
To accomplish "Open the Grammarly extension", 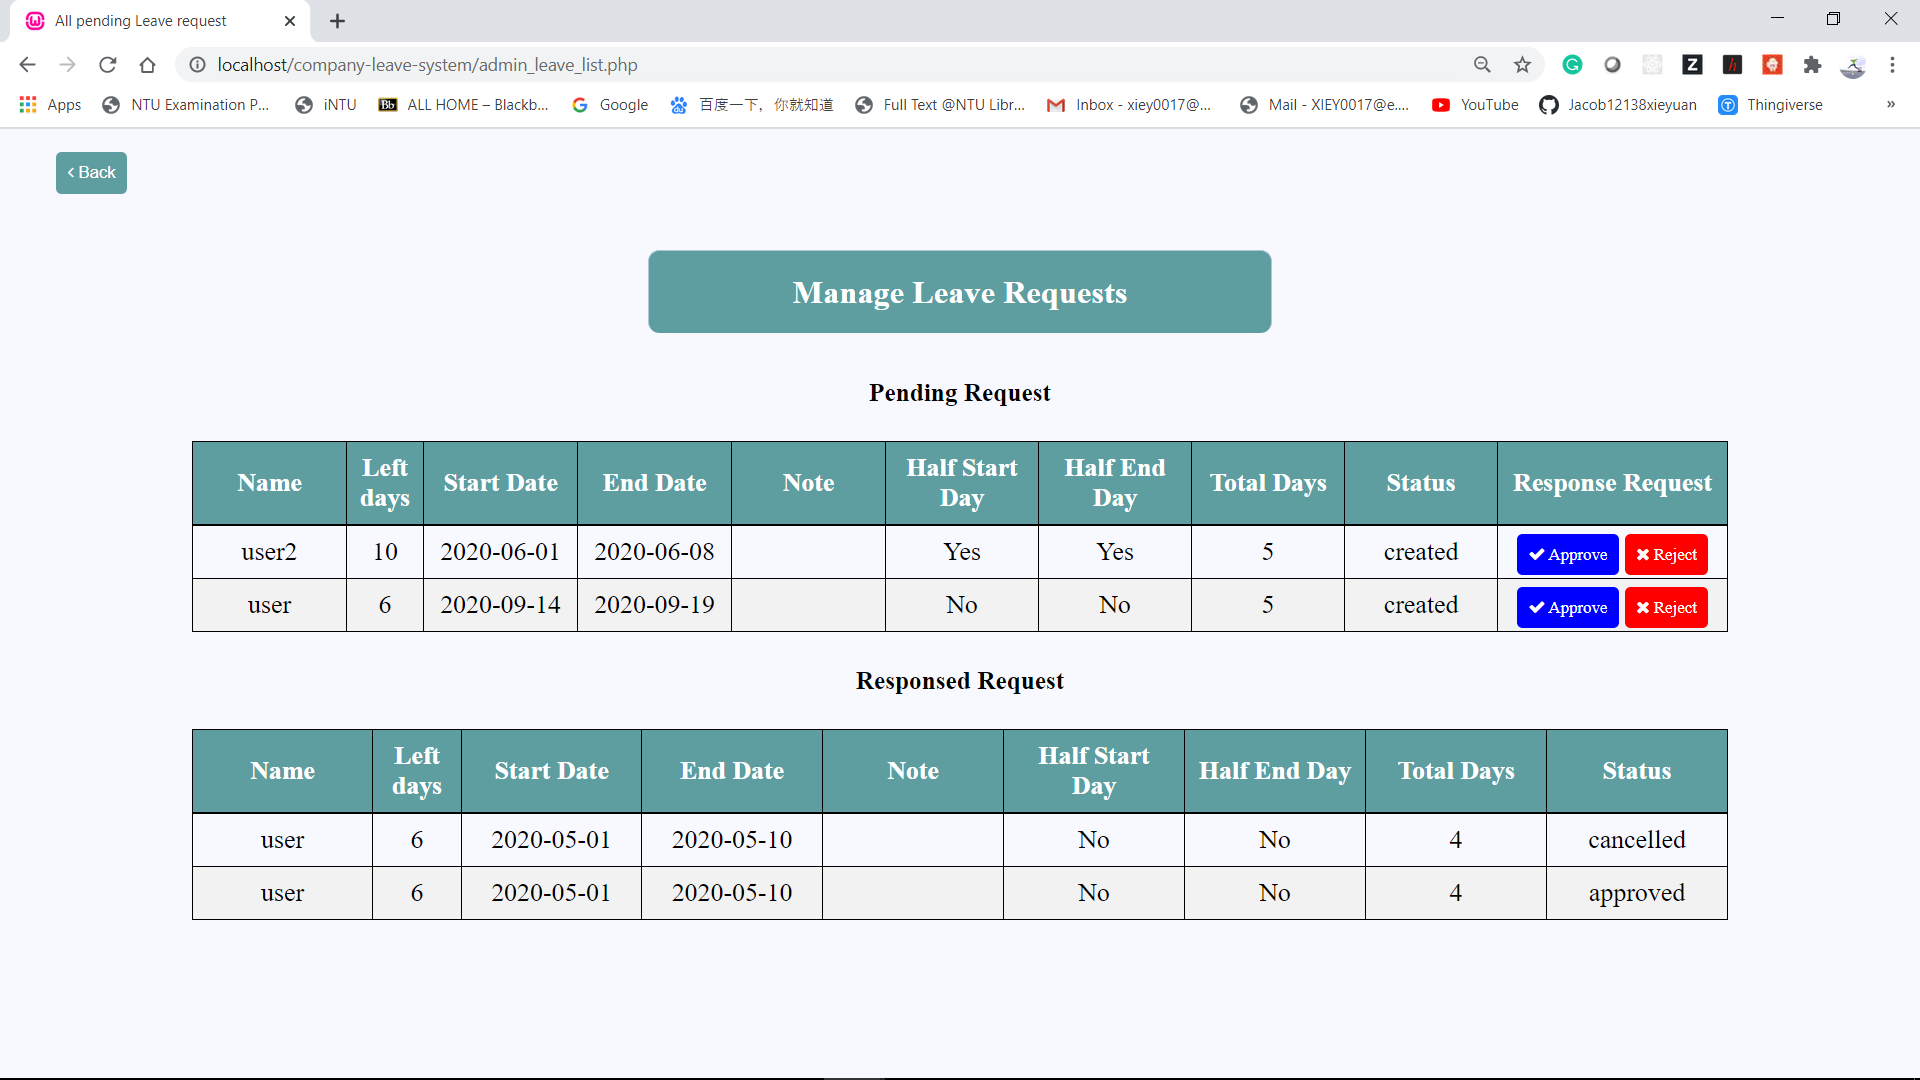I will coord(1572,64).
